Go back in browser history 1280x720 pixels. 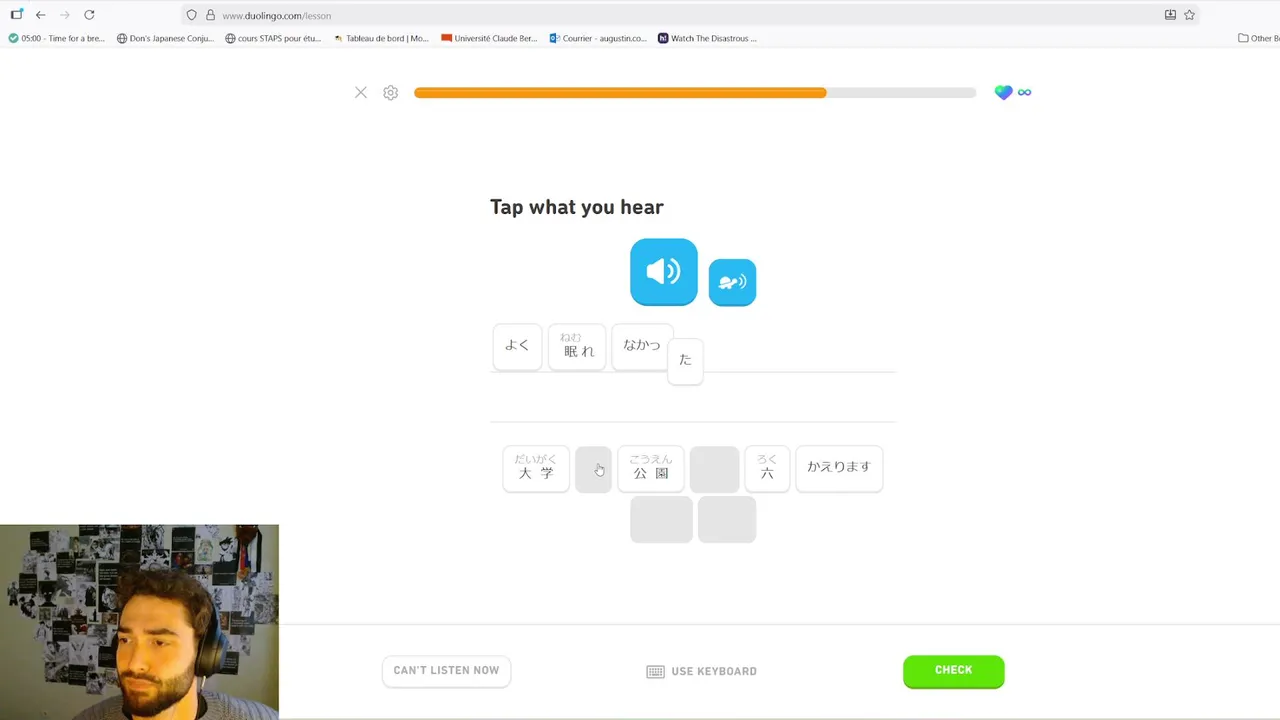(40, 15)
